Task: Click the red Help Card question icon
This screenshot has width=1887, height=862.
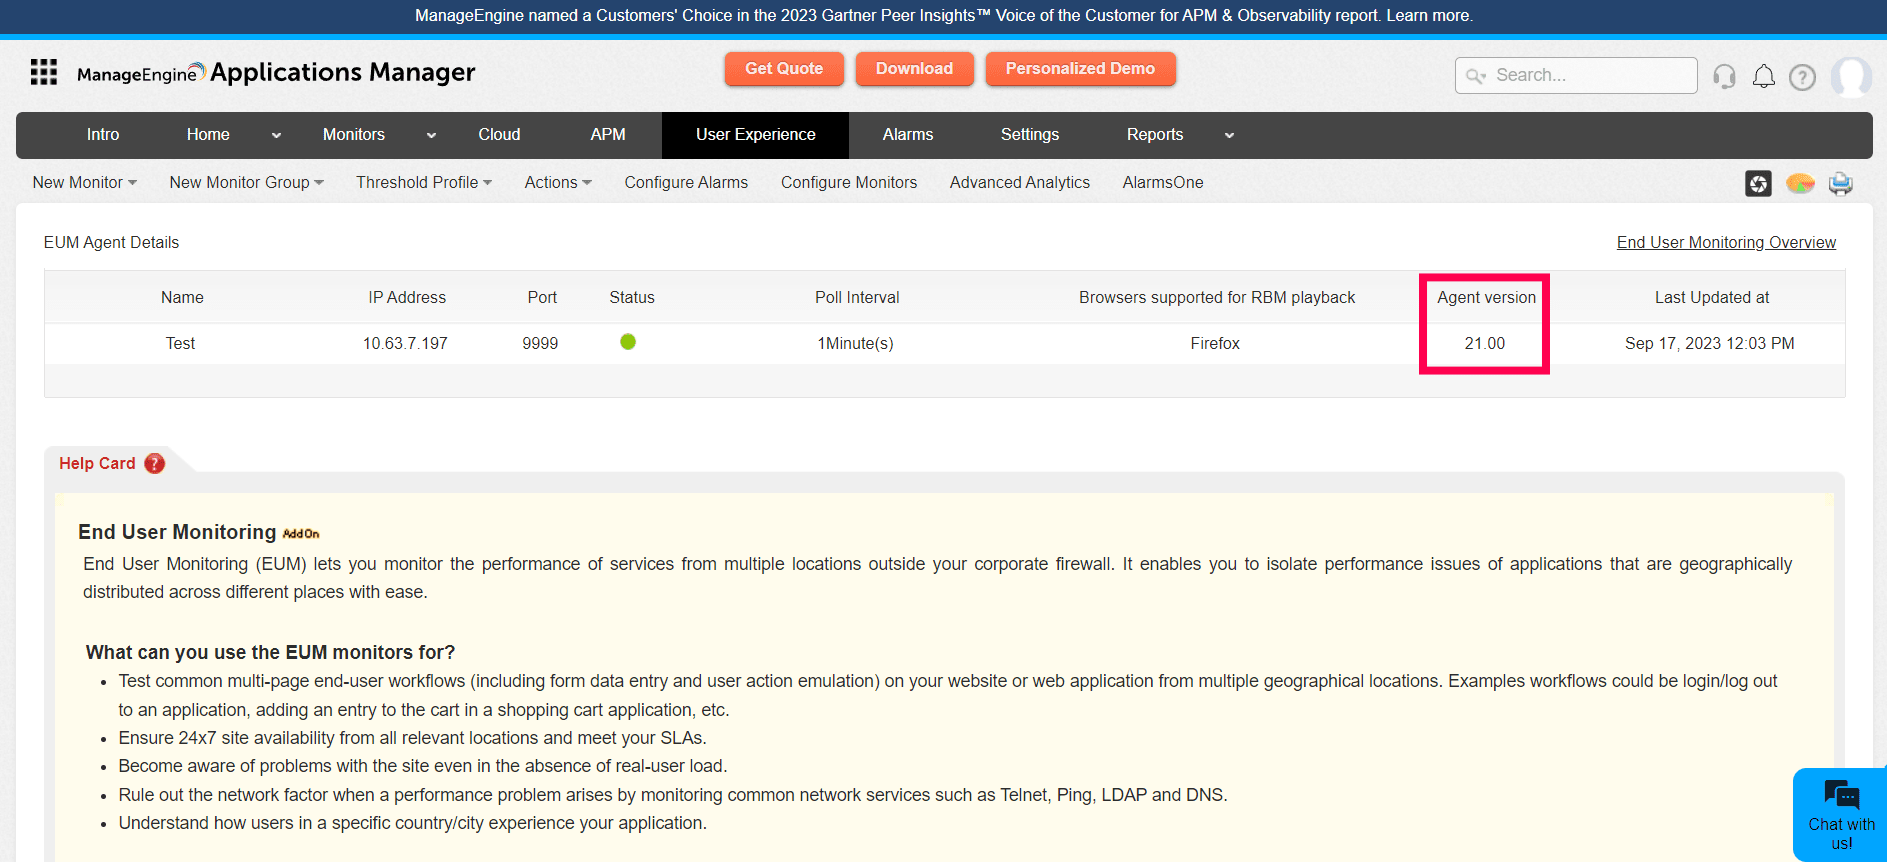Action: [155, 463]
